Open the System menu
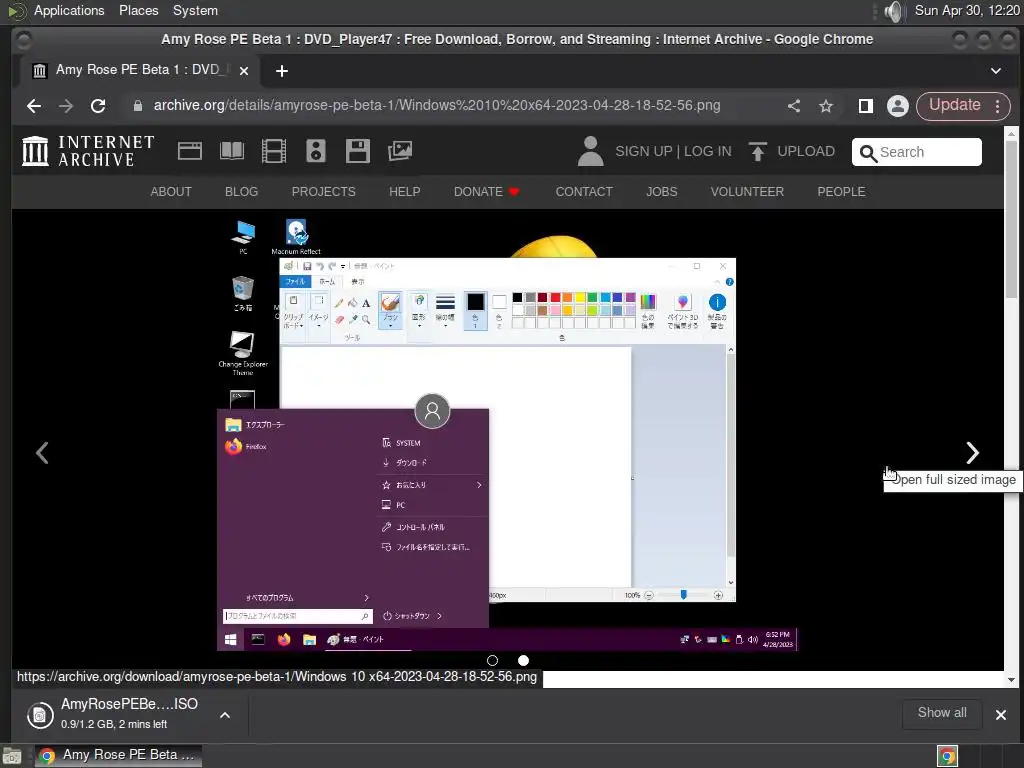This screenshot has width=1024, height=768. [195, 11]
